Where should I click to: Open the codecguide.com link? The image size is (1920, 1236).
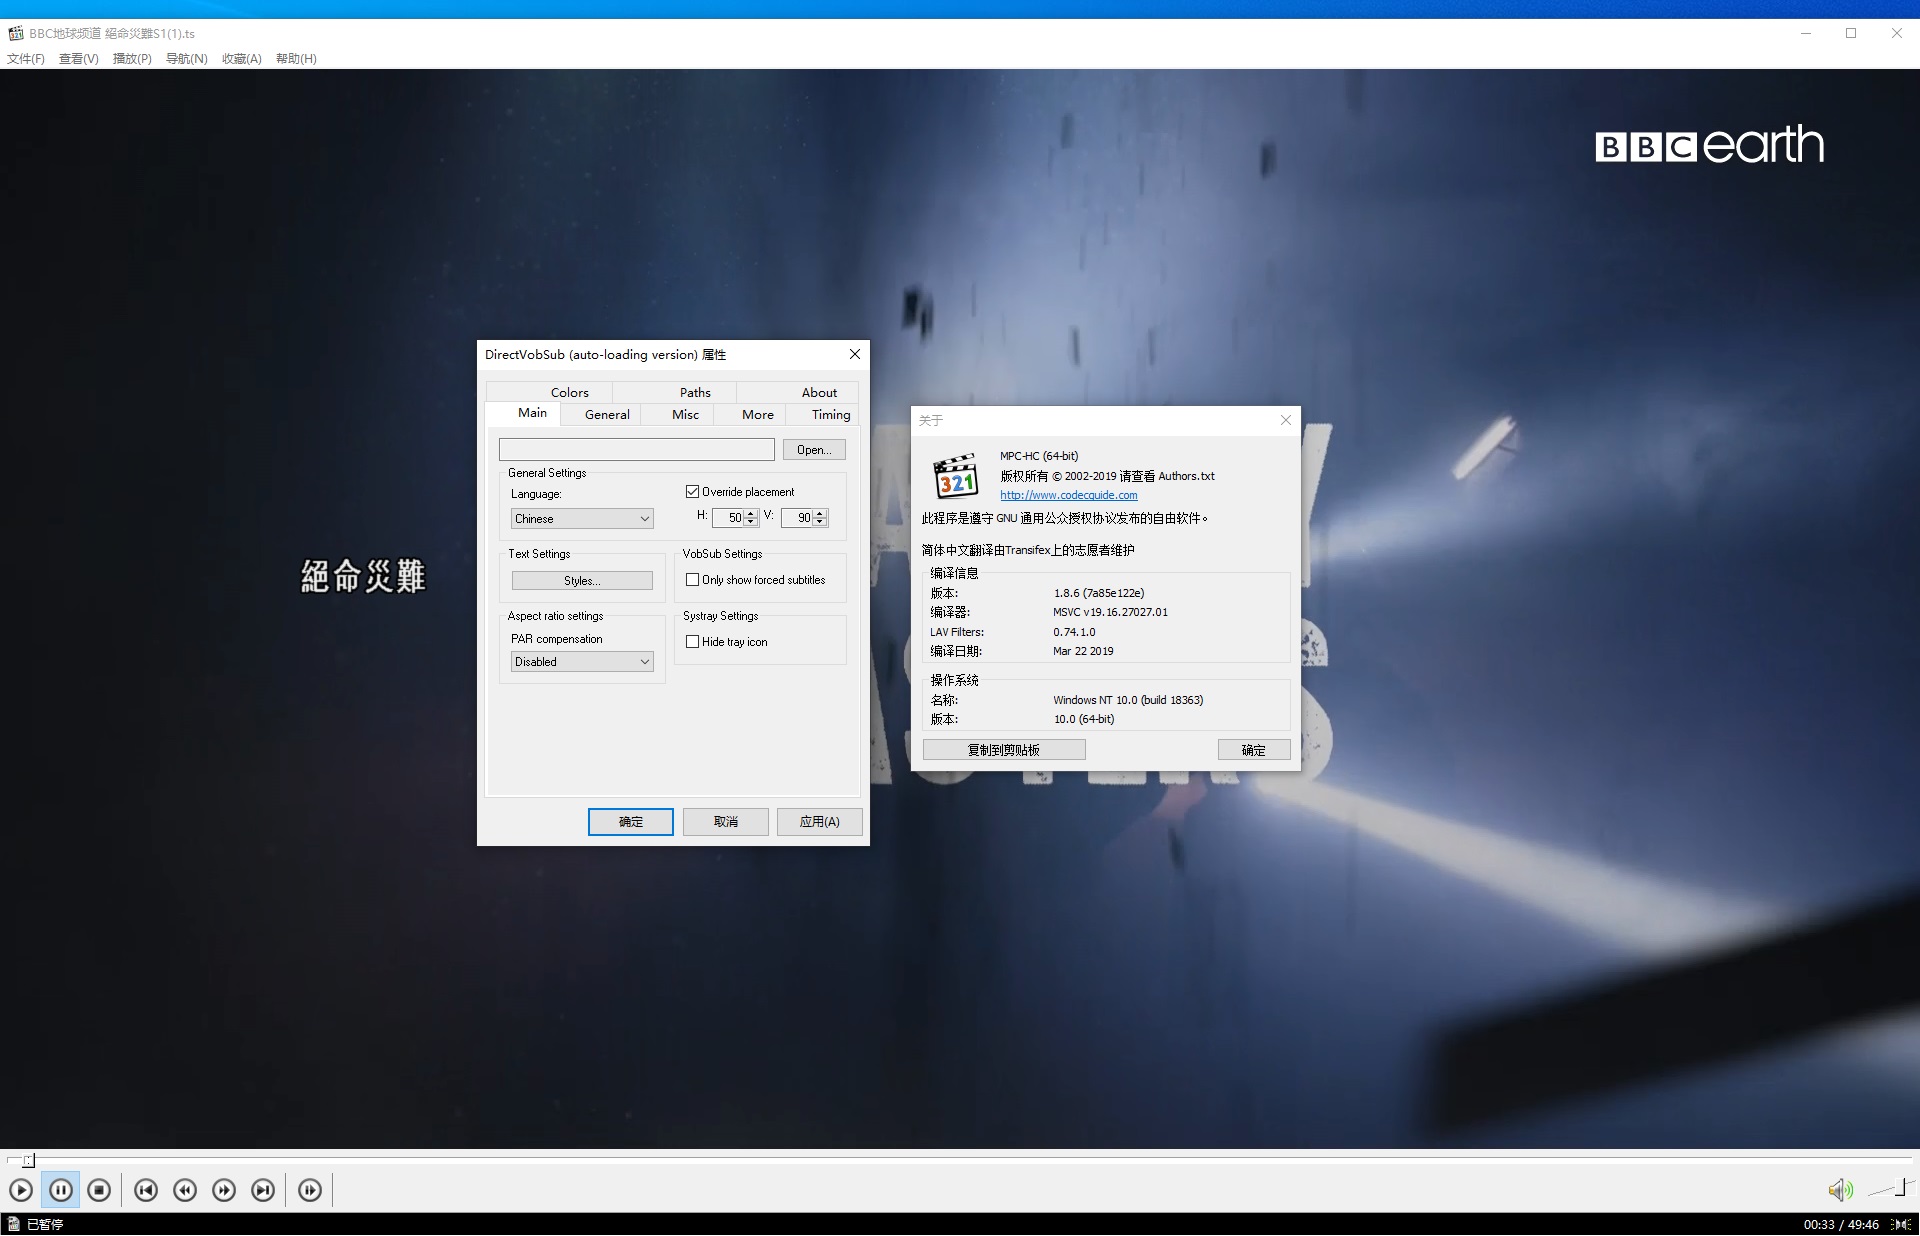[1069, 495]
